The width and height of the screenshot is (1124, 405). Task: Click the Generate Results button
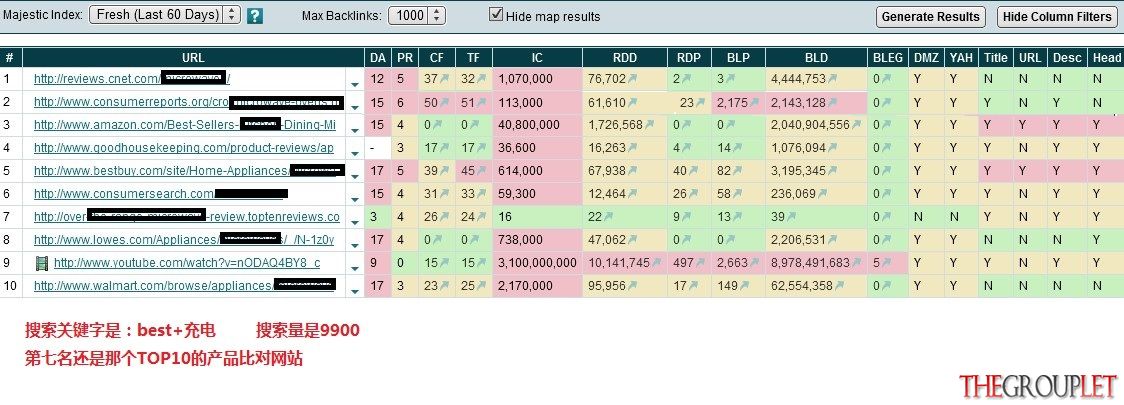pos(930,17)
